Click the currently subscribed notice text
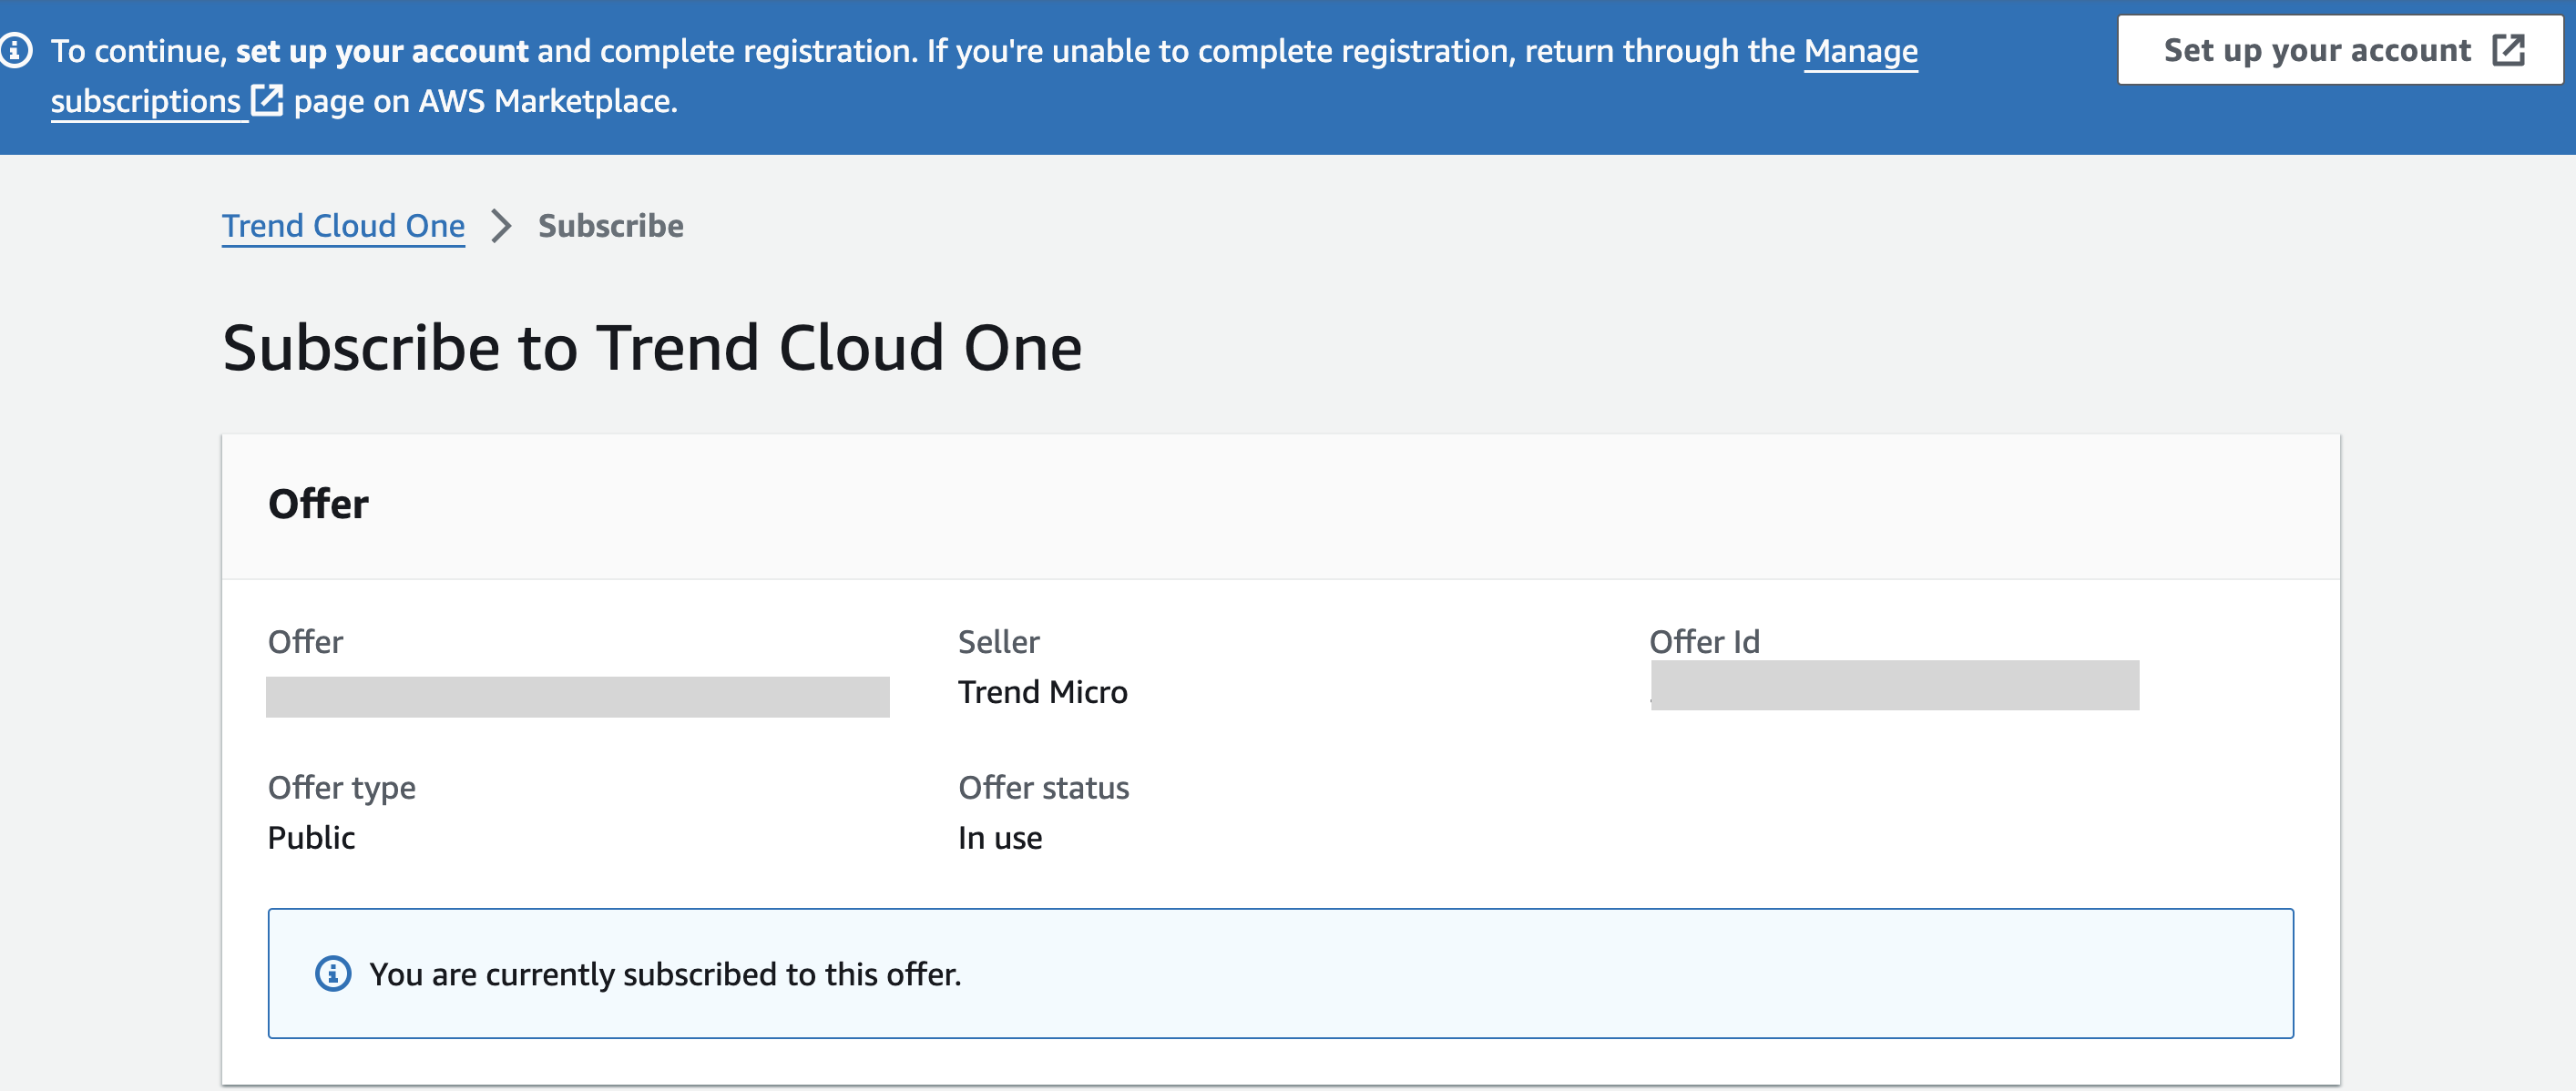This screenshot has width=2576, height=1091. [665, 973]
